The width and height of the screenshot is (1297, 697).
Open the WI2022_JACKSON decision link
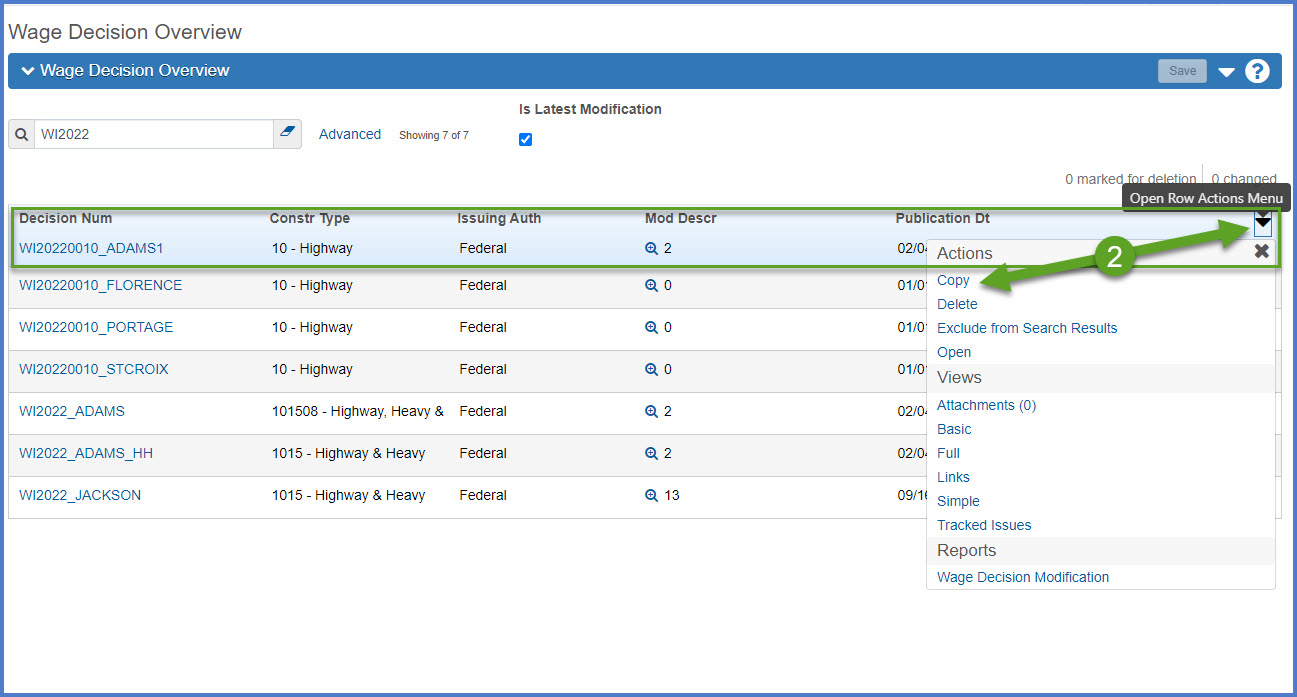point(80,495)
